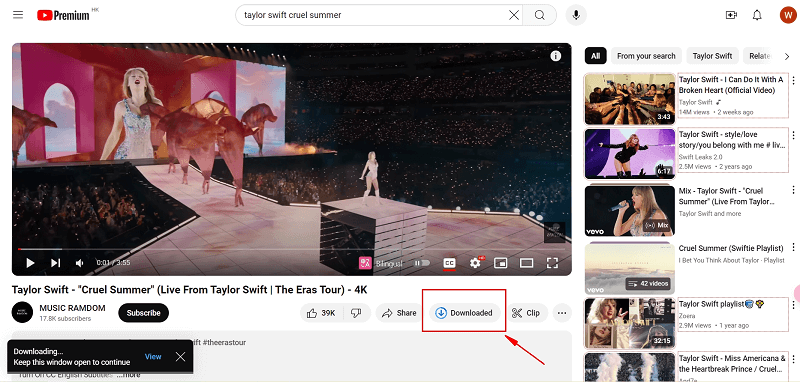Image resolution: width=800 pixels, height=382 pixels.
Task: Dislike this video
Action: click(357, 313)
